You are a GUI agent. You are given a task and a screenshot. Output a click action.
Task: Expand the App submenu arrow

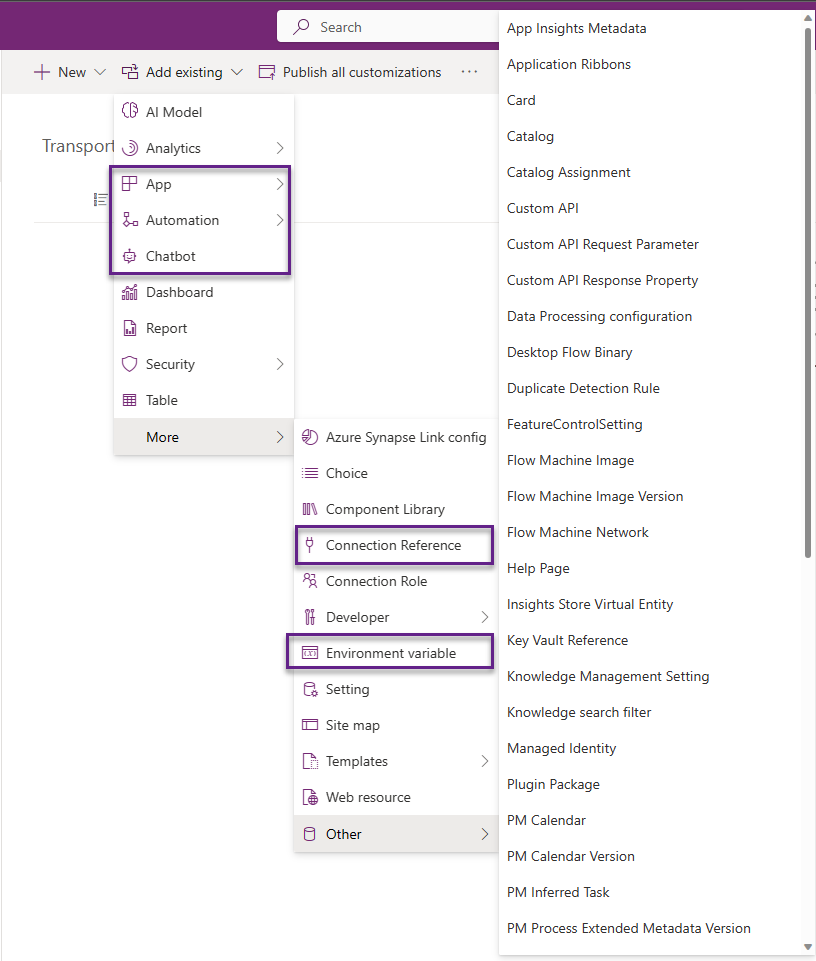tap(280, 184)
